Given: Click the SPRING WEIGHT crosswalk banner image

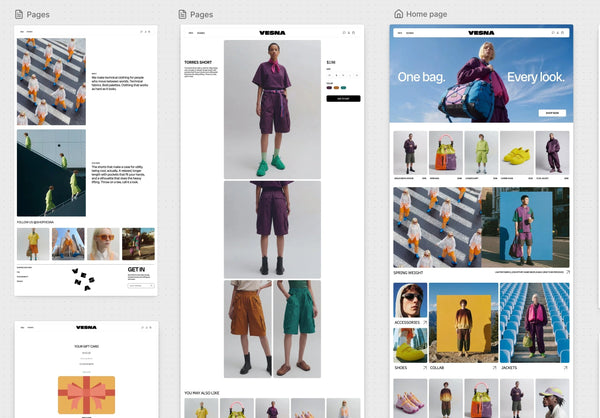Looking at the screenshot, I should pyautogui.click(x=437, y=227).
